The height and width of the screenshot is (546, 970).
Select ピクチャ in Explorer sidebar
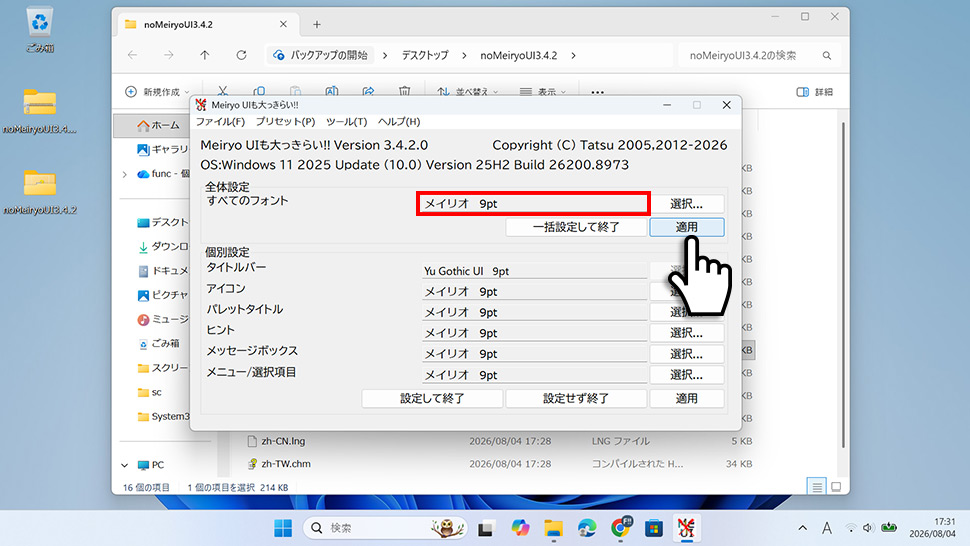(x=162, y=295)
